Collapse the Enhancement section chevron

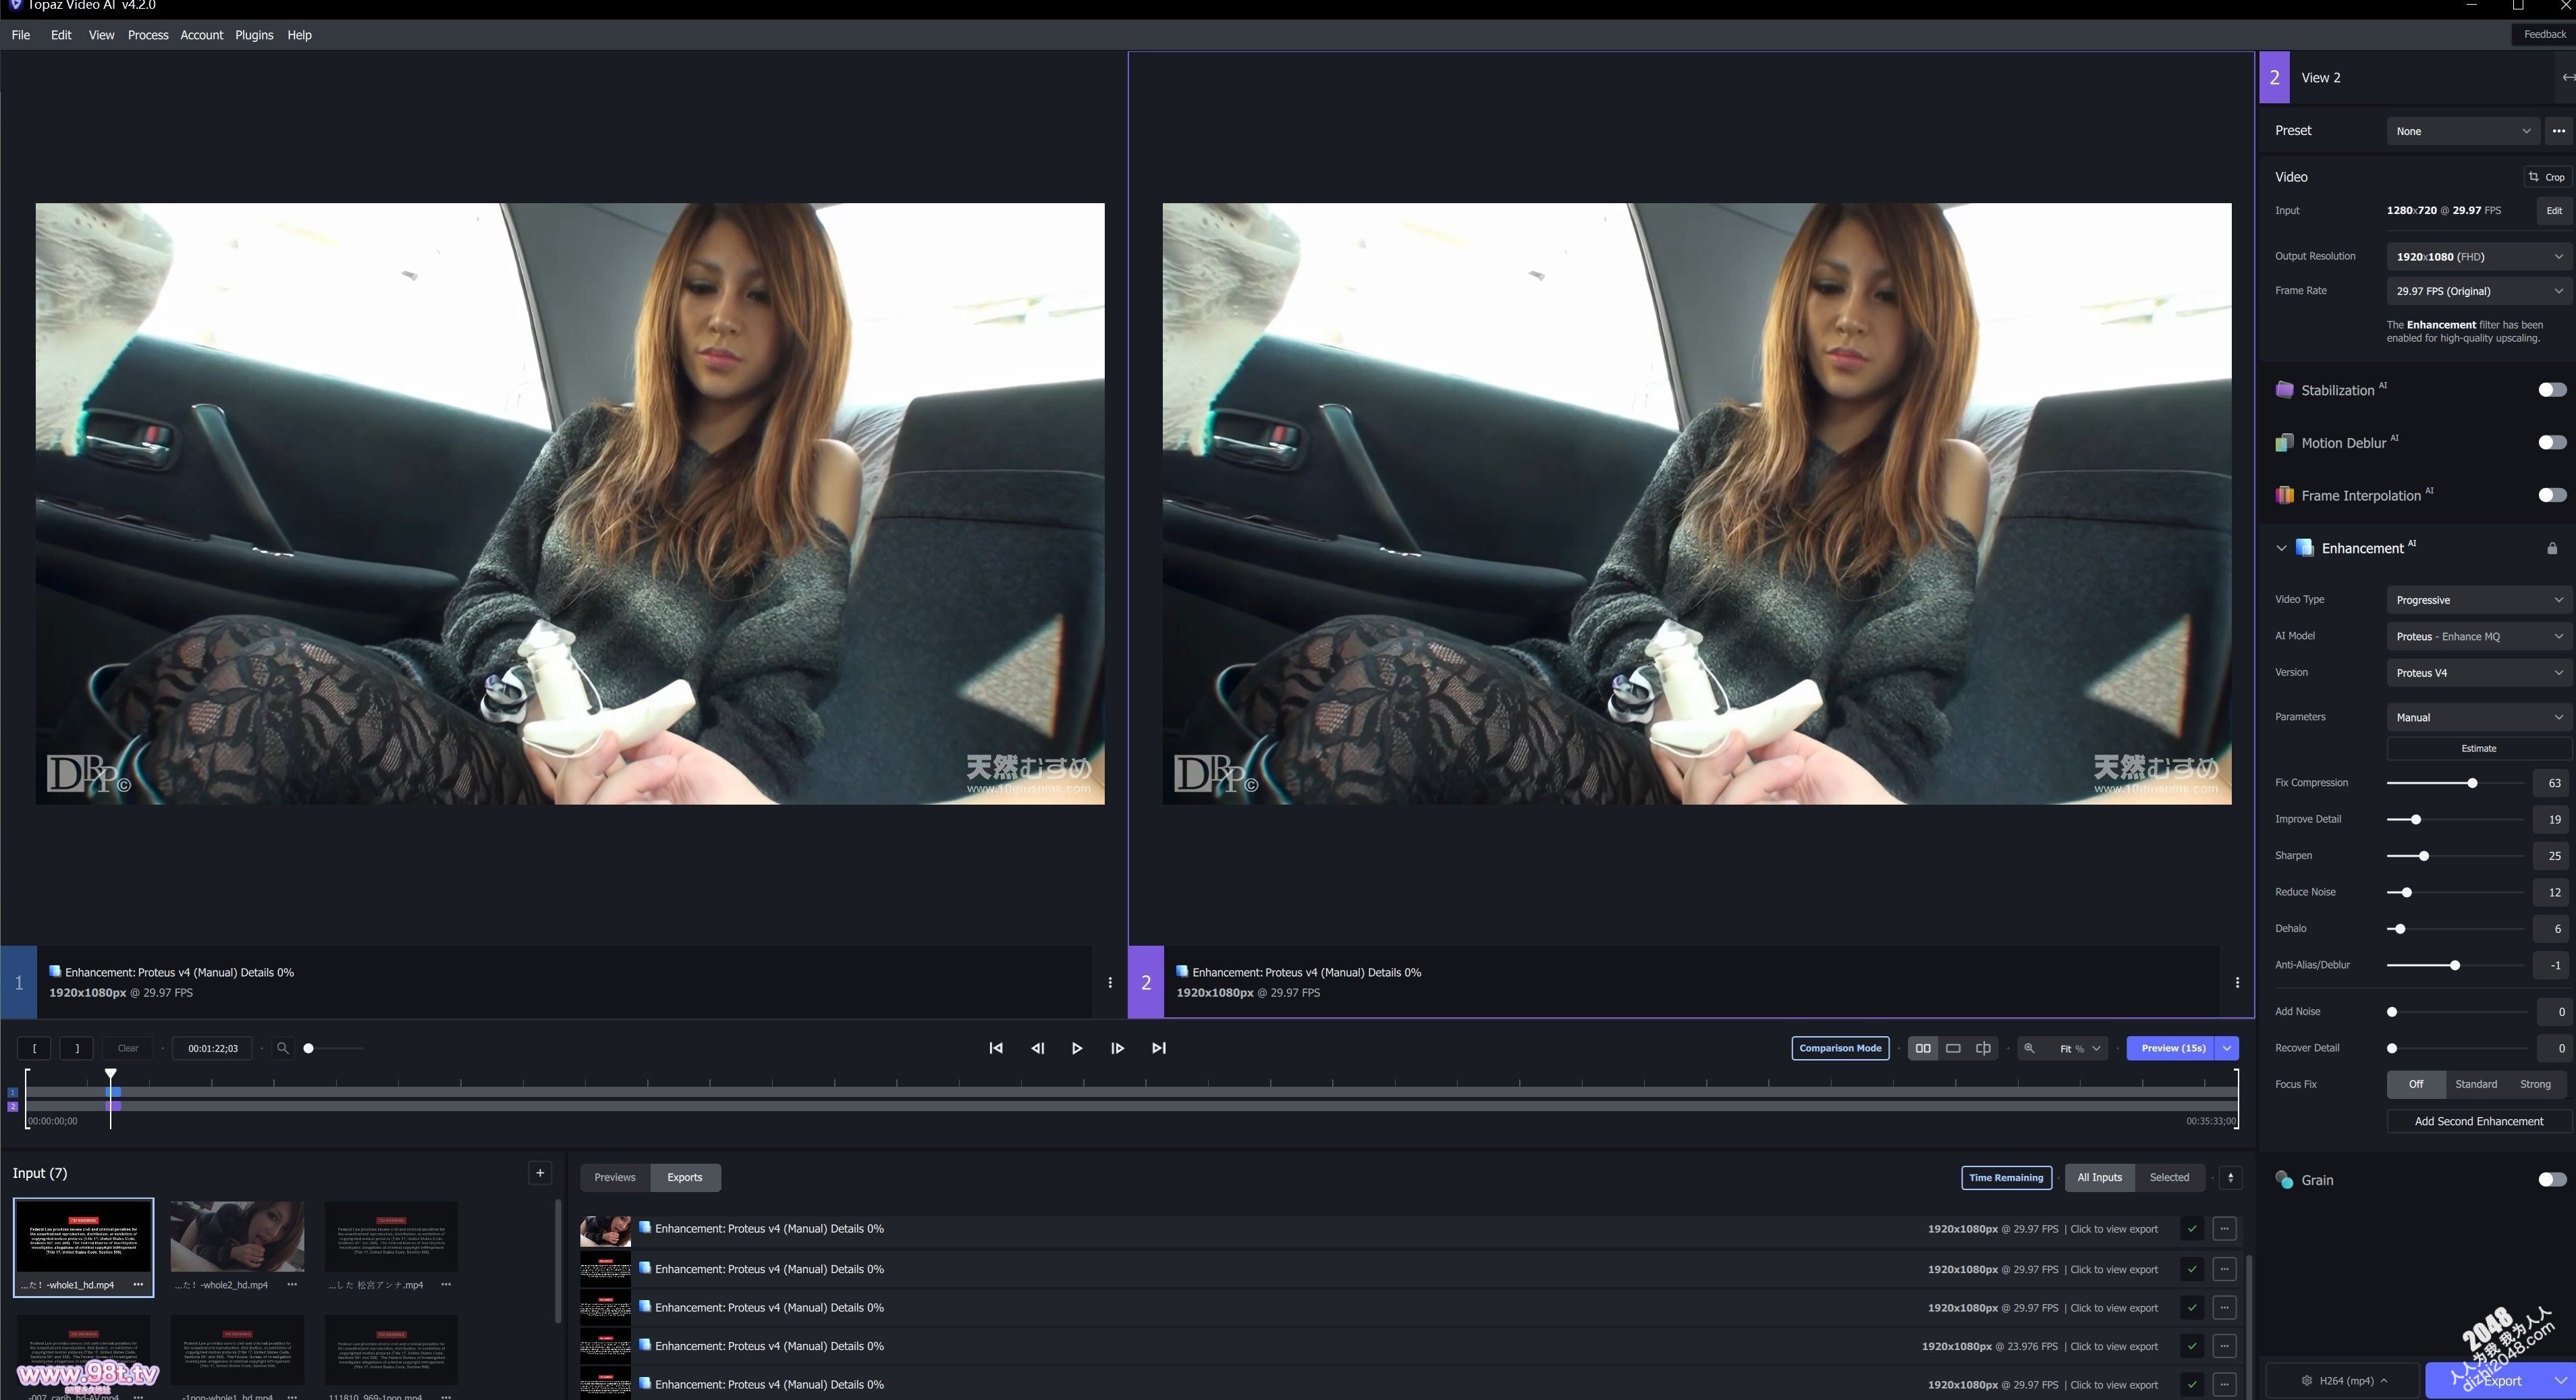coord(2281,548)
